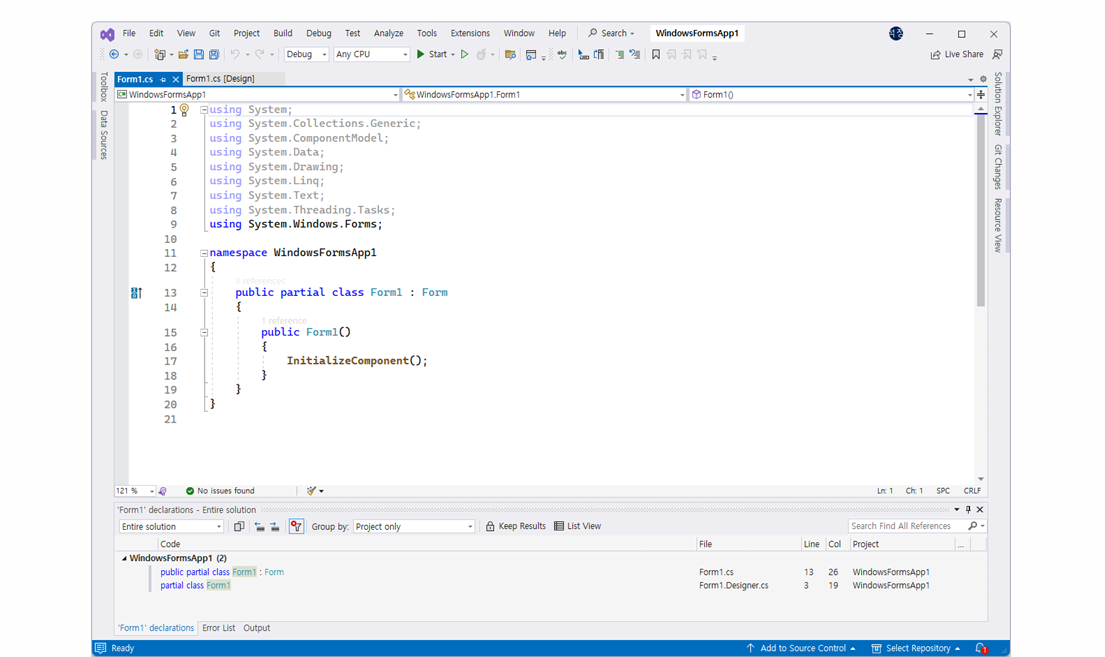
Task: Click the New Project toolbar icon
Action: [160, 54]
